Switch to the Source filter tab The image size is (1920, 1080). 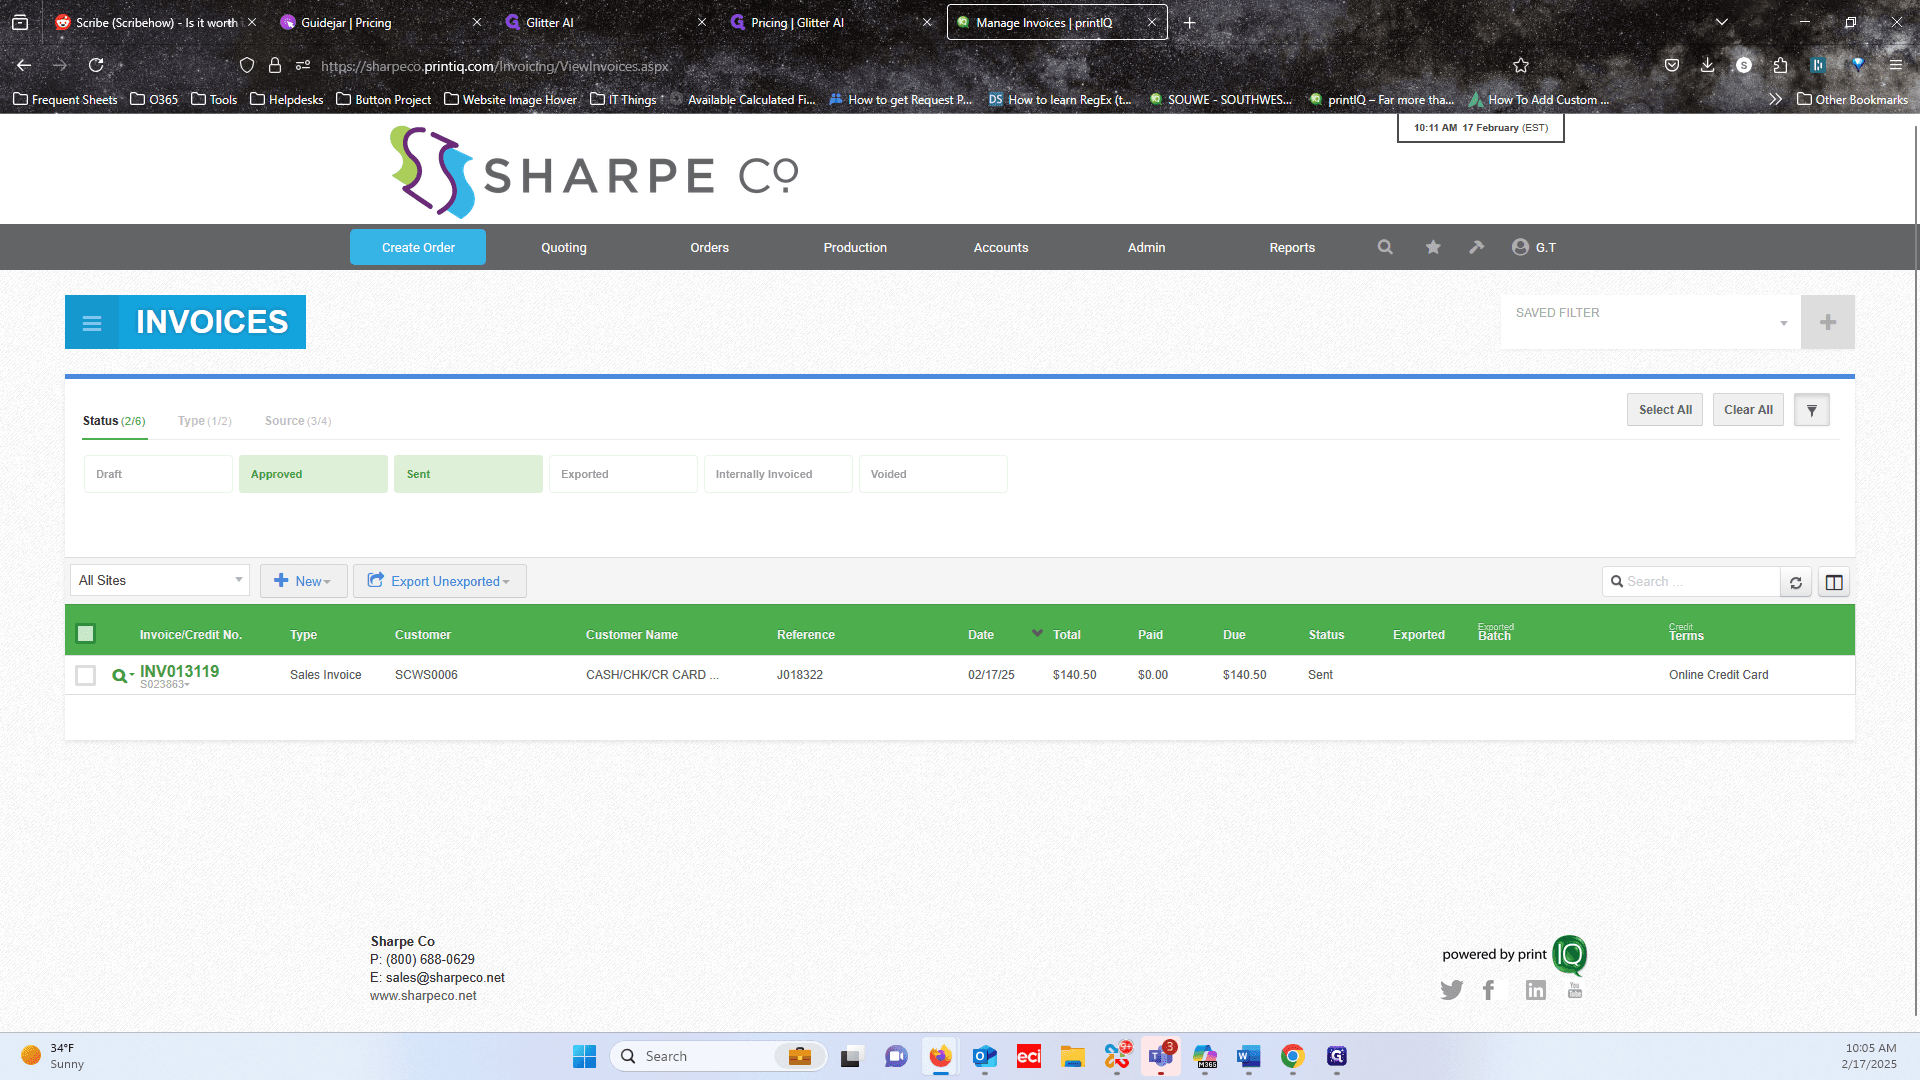point(298,421)
